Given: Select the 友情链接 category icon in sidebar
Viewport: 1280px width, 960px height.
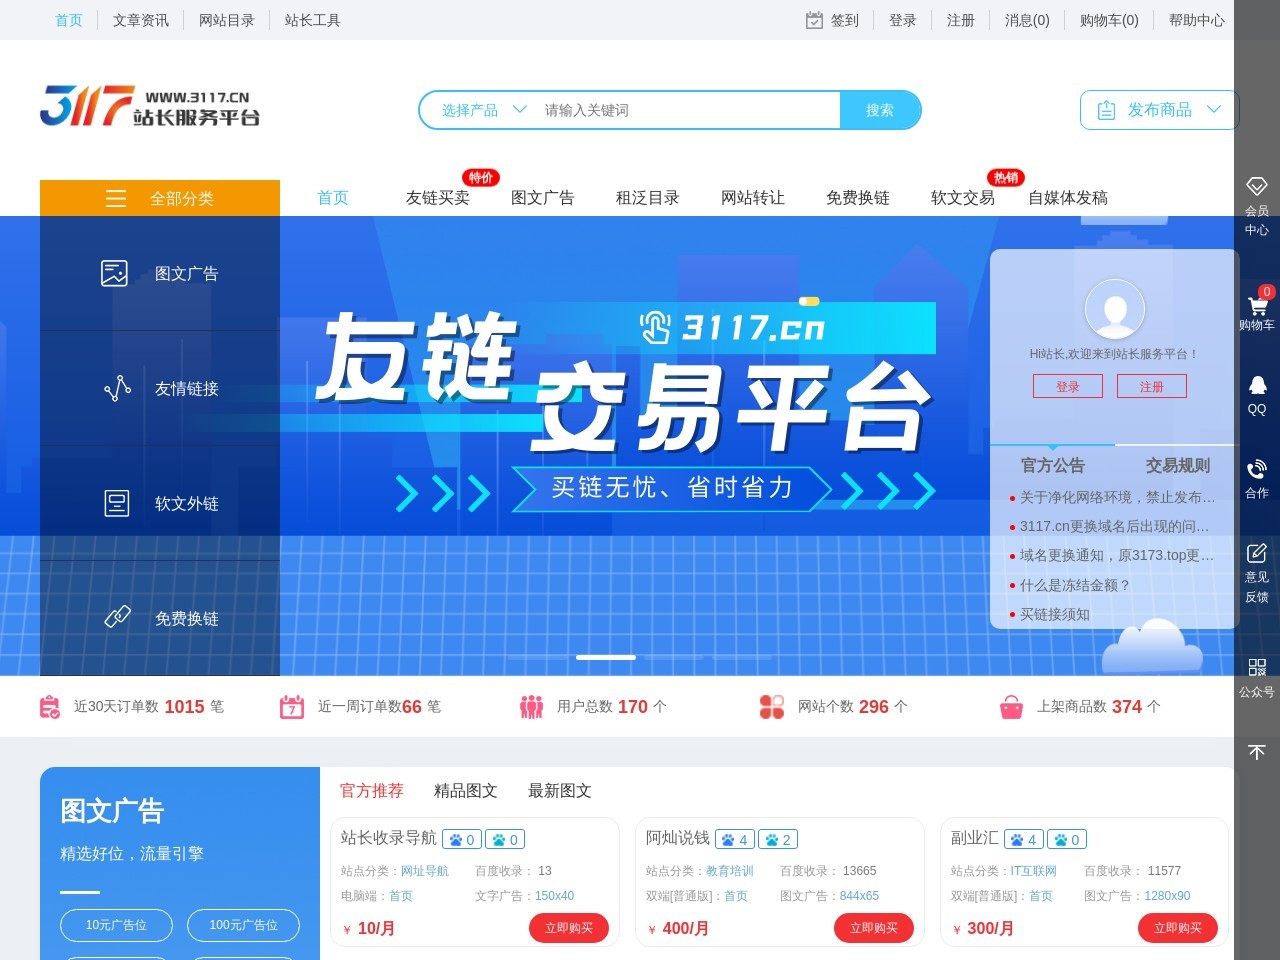Looking at the screenshot, I should pyautogui.click(x=116, y=386).
